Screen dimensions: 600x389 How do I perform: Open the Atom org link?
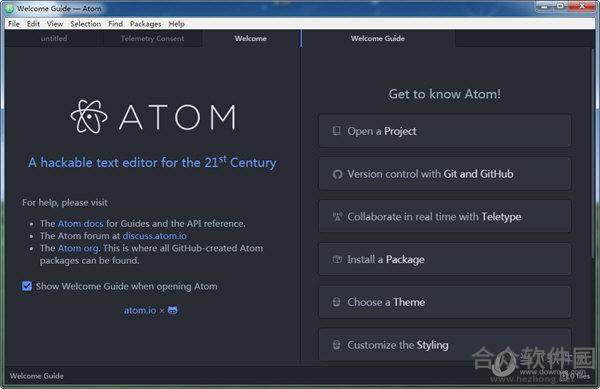pyautogui.click(x=78, y=248)
